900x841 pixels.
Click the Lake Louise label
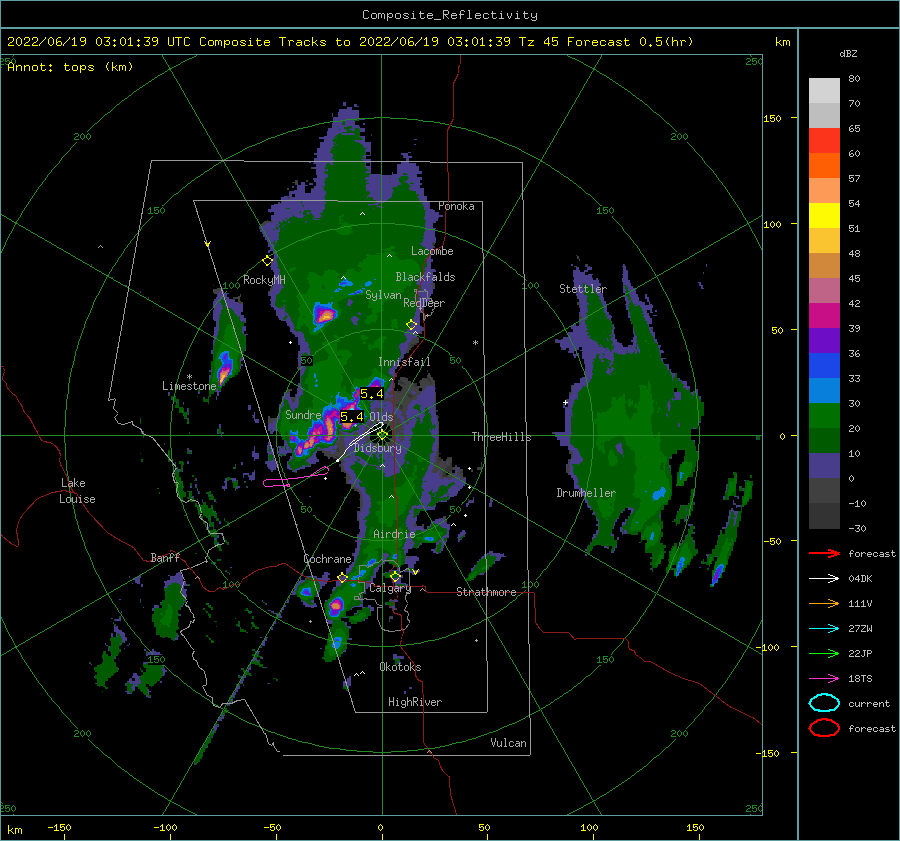point(77,491)
